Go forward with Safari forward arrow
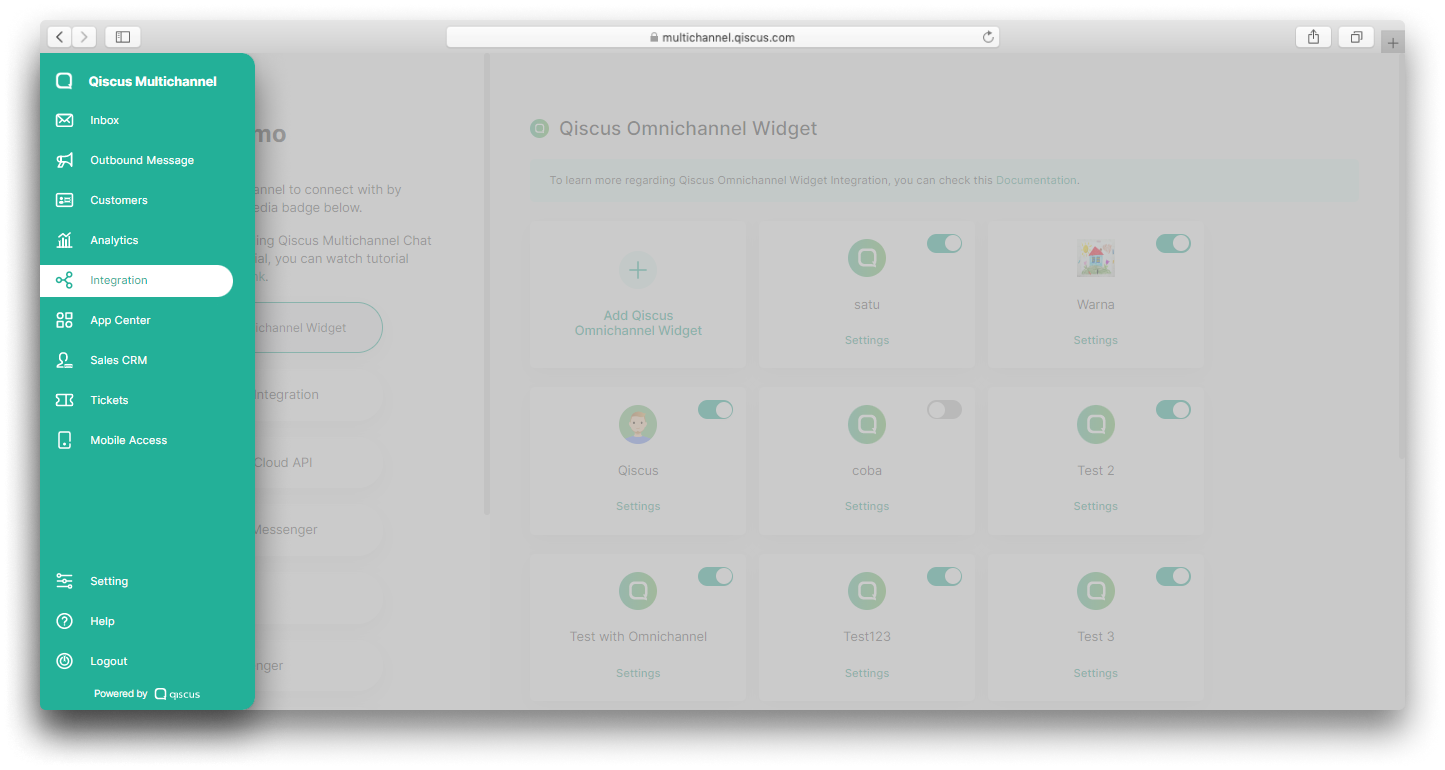Screen dimensions: 1445x770 [85, 37]
